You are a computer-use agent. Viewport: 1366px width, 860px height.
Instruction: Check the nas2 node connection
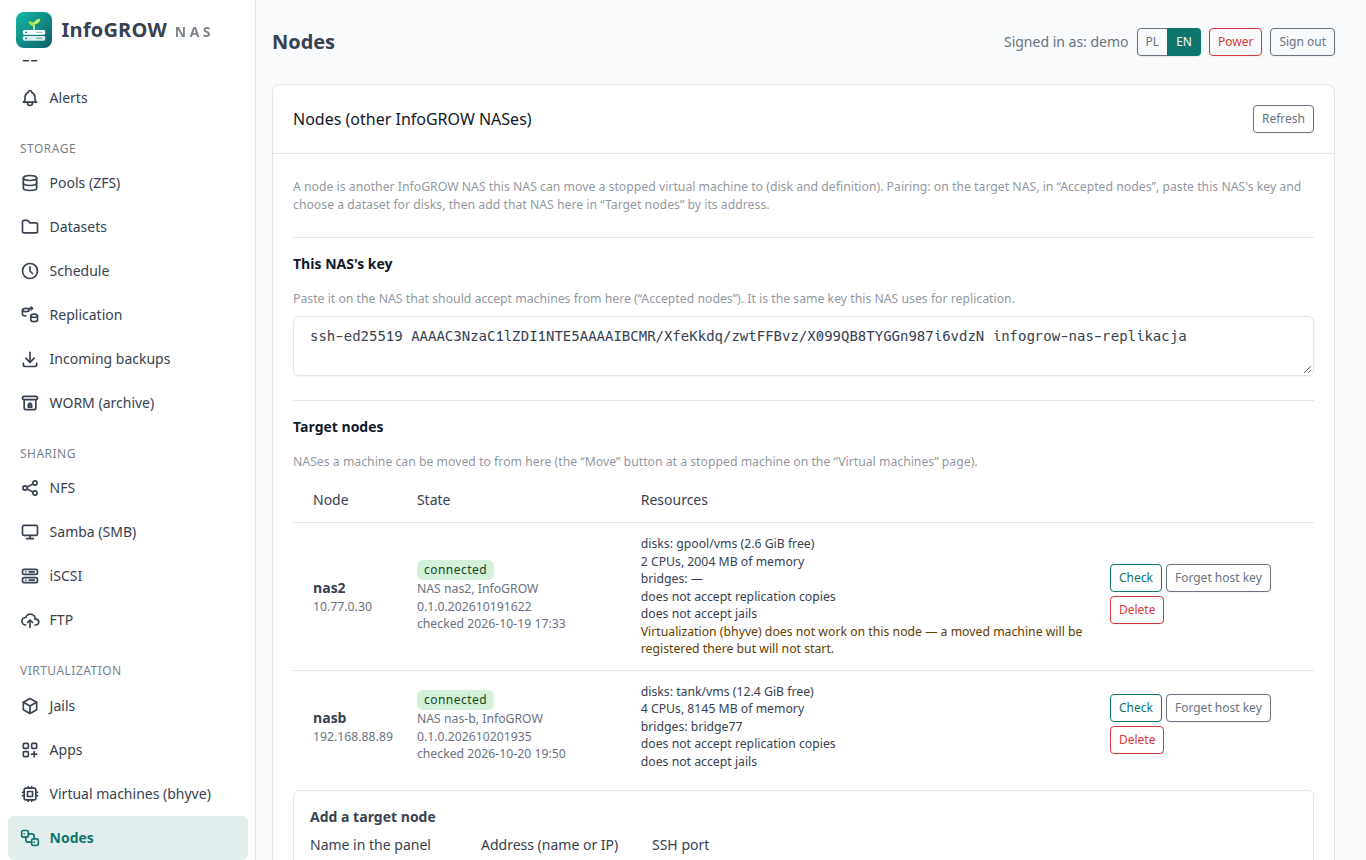click(1136, 578)
